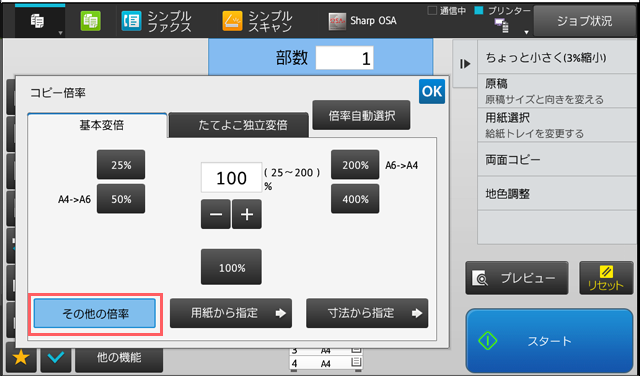Expand the printer status dropdown arrow
The image size is (640, 376).
point(527,32)
